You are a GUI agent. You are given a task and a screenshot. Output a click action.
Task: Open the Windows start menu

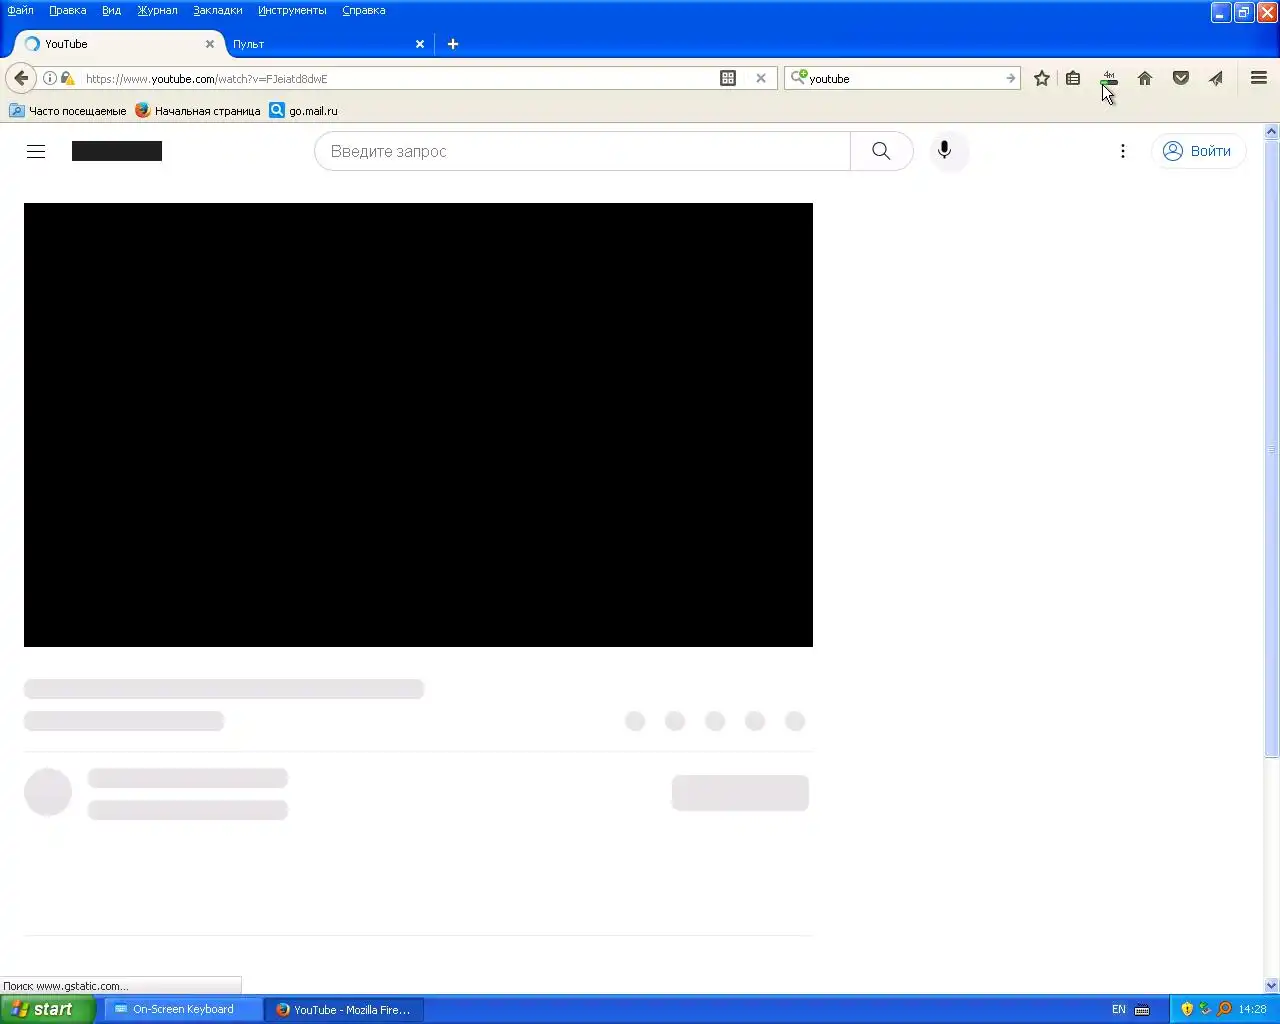coord(47,1009)
